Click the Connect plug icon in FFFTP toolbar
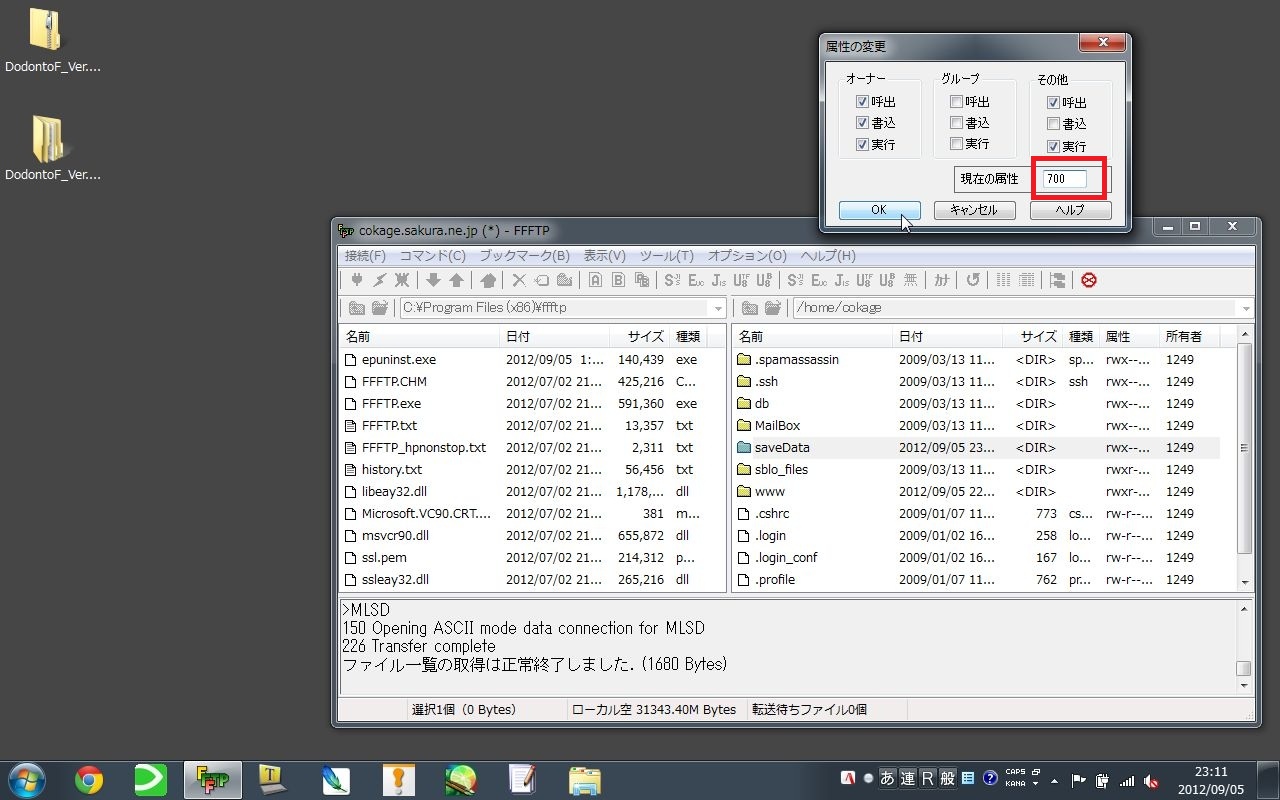The image size is (1280, 800). [356, 280]
